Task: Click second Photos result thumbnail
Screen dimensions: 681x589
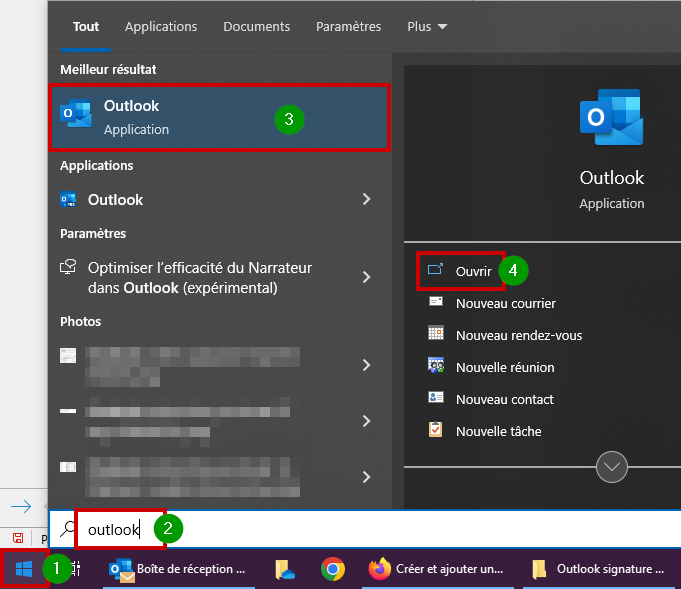Action: pyautogui.click(x=68, y=410)
